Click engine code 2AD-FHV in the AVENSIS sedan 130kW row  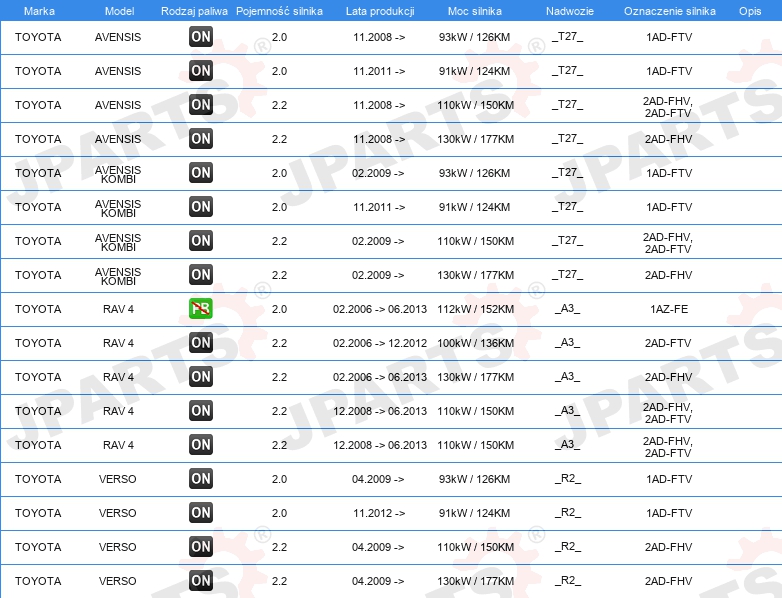(668, 139)
